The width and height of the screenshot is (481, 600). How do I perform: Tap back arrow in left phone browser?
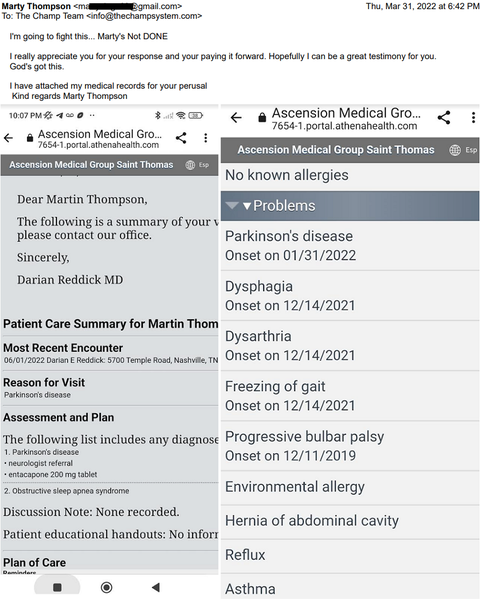tap(8, 138)
